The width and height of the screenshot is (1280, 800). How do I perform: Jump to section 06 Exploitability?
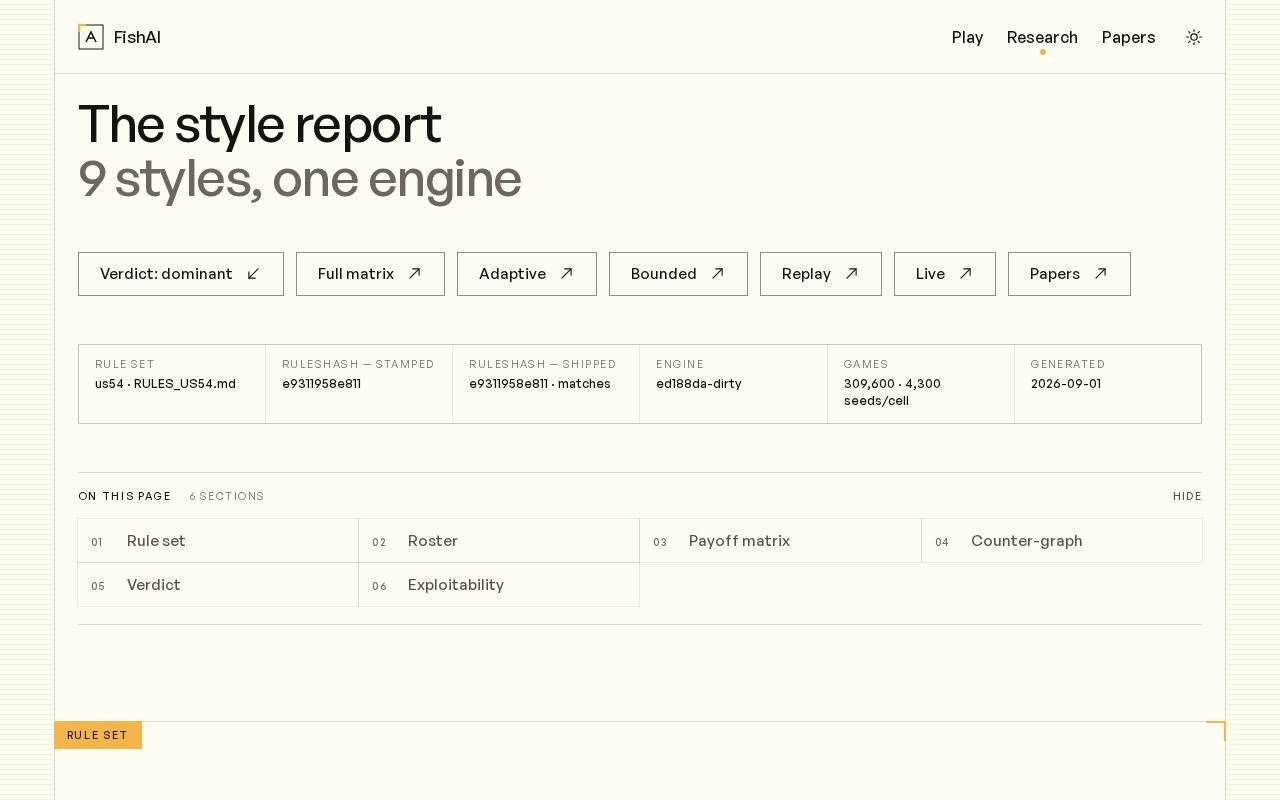(x=499, y=585)
